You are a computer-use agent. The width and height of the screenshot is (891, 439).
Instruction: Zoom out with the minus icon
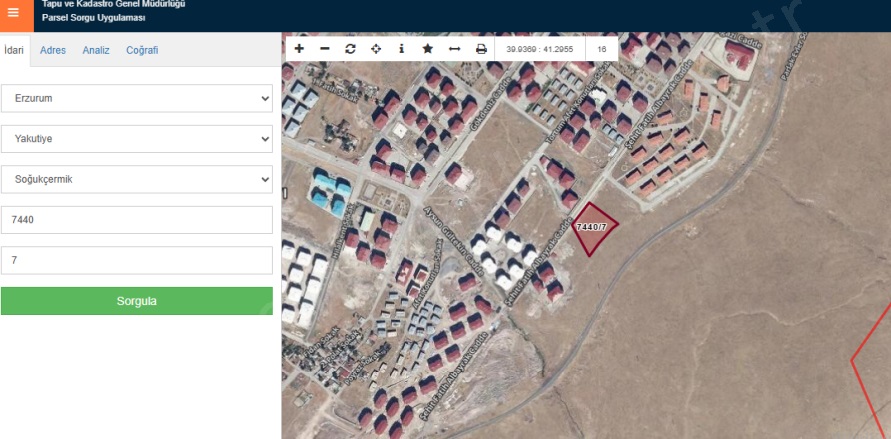coord(324,48)
